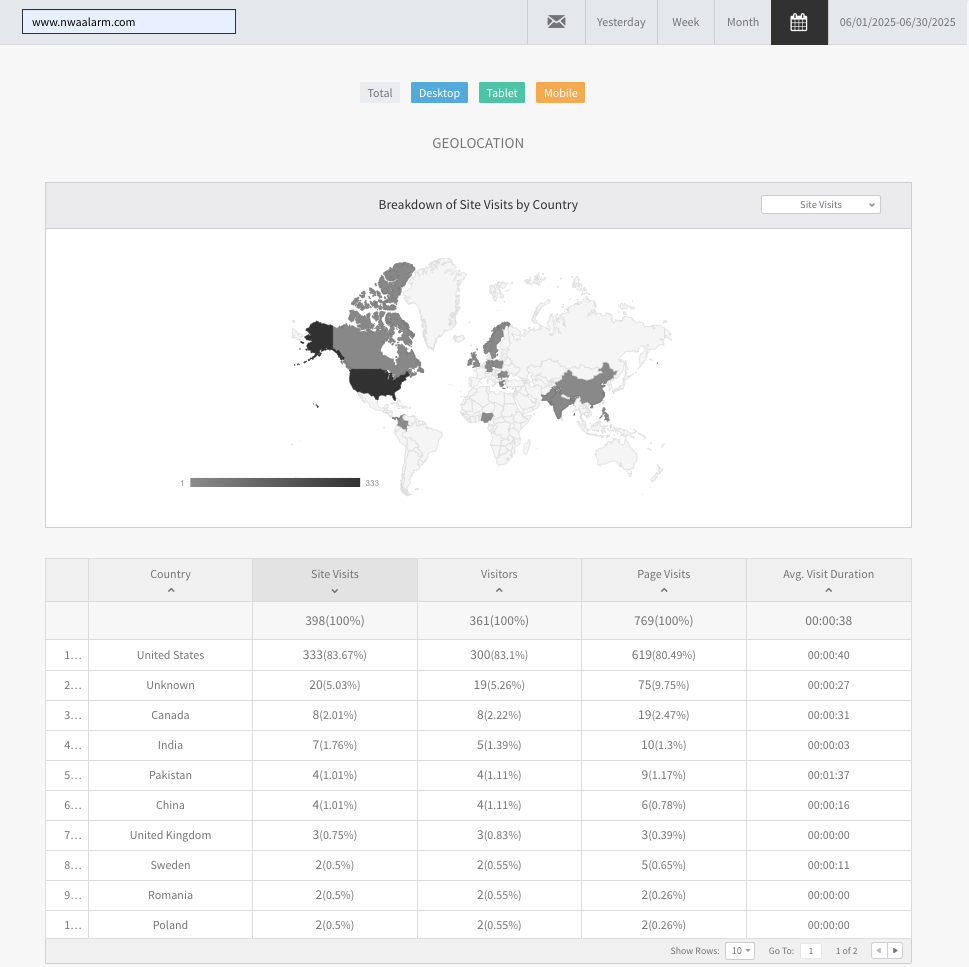This screenshot has width=969, height=967.
Task: Click the envelope email report icon
Action: click(556, 22)
